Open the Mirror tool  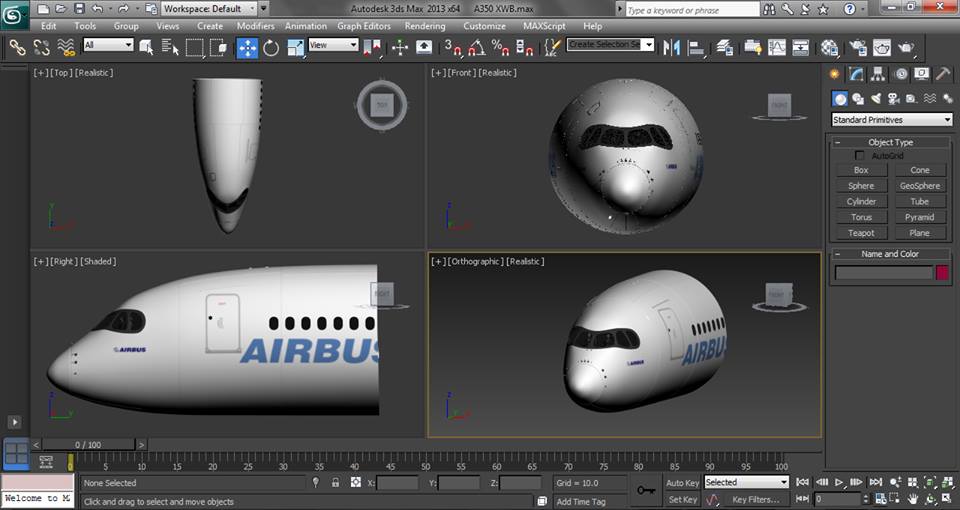(672, 47)
